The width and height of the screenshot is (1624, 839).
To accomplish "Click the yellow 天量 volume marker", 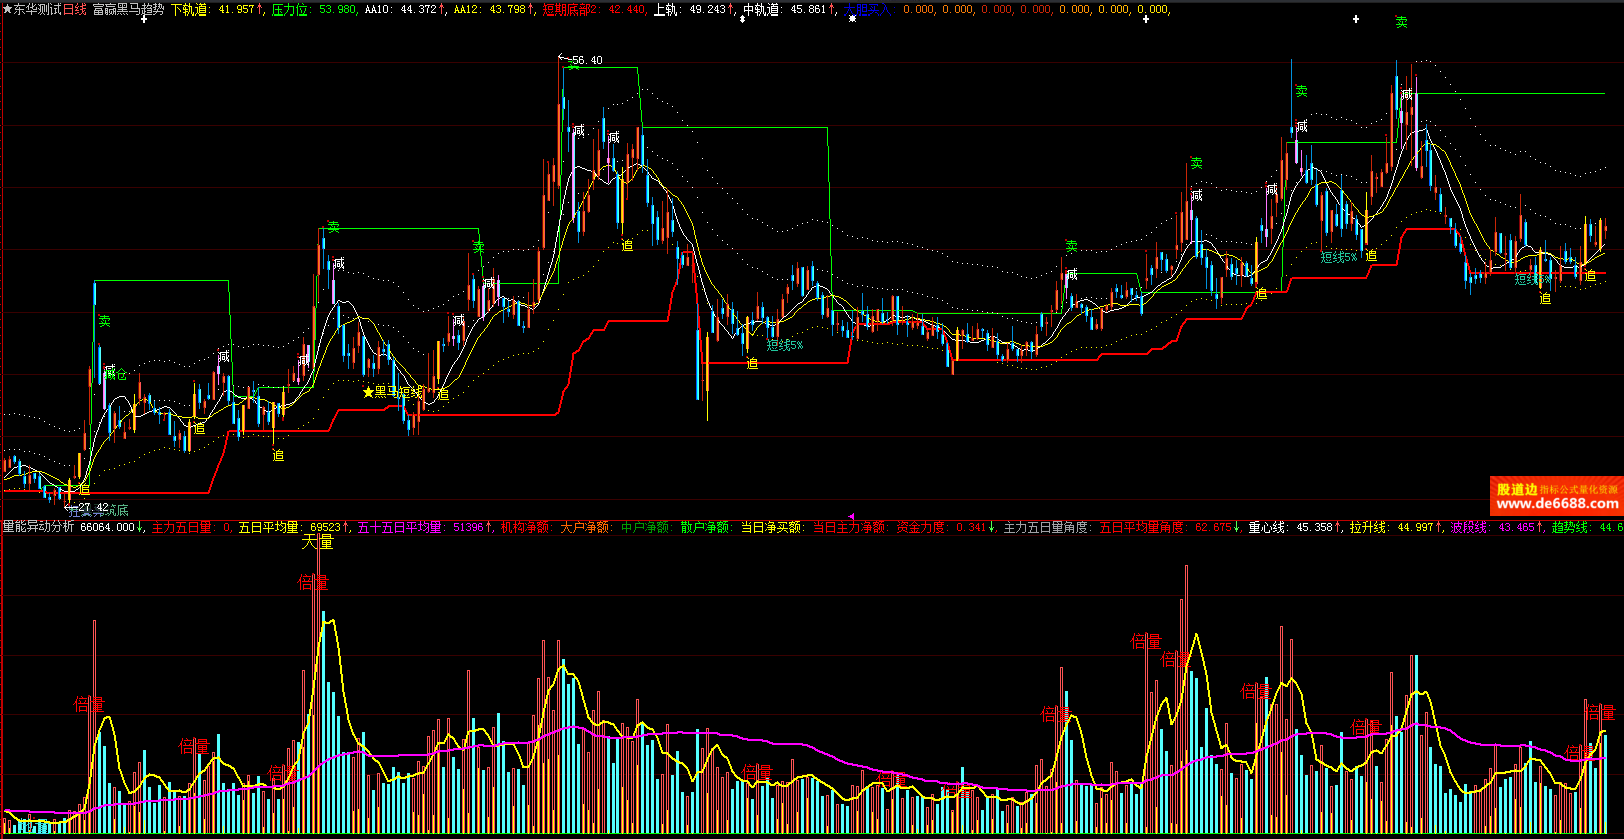I will tap(317, 542).
